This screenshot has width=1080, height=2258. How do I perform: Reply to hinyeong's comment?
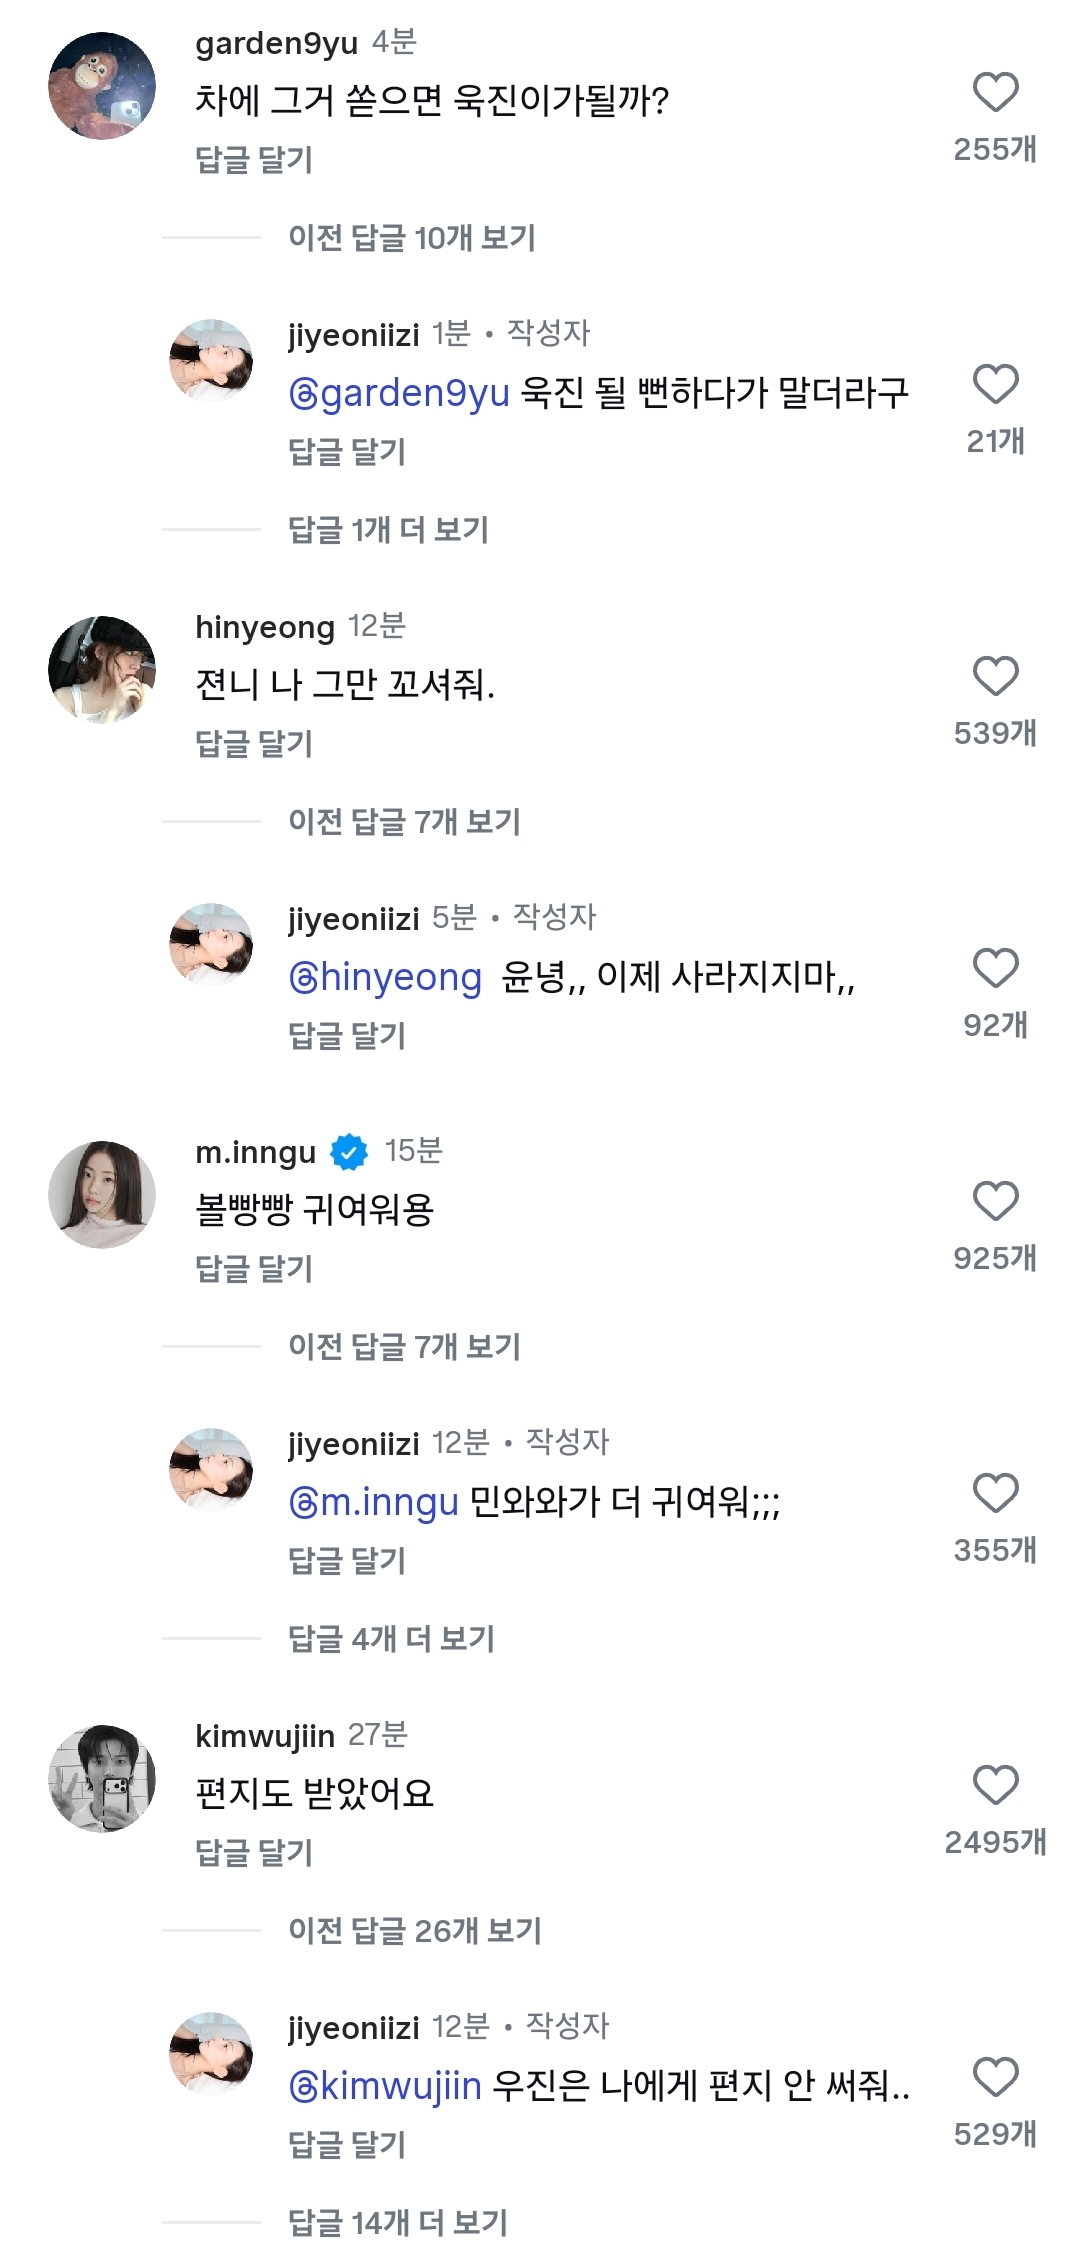[254, 744]
